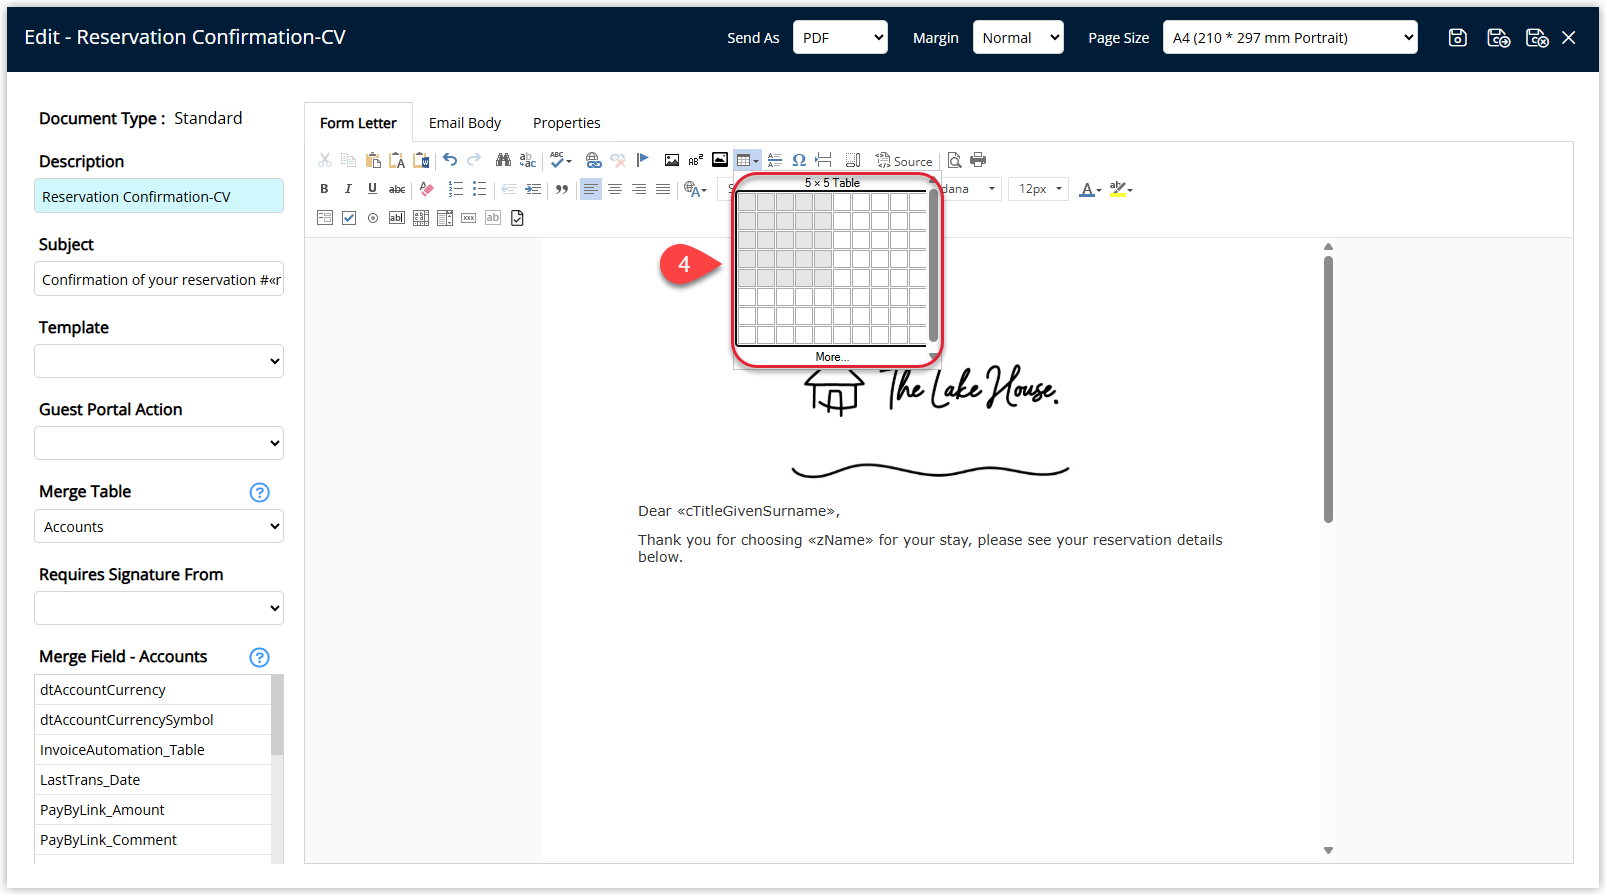This screenshot has height=896, width=1607.
Task: Open the Page Size A4 dropdown
Action: [1290, 38]
